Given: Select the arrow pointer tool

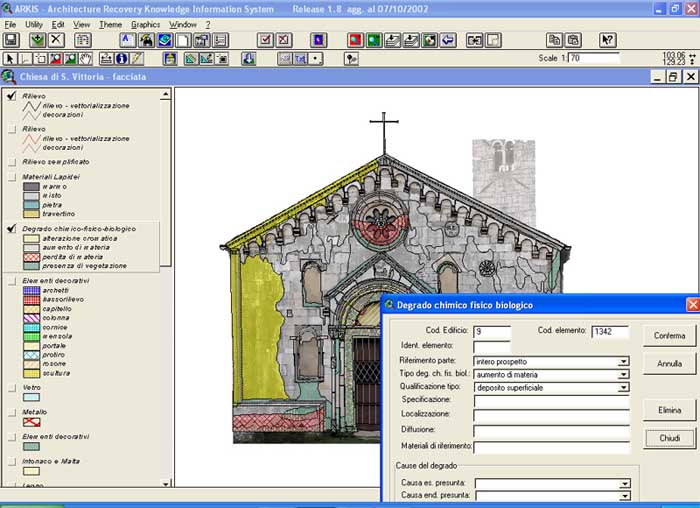Looking at the screenshot, I should click(x=10, y=59).
